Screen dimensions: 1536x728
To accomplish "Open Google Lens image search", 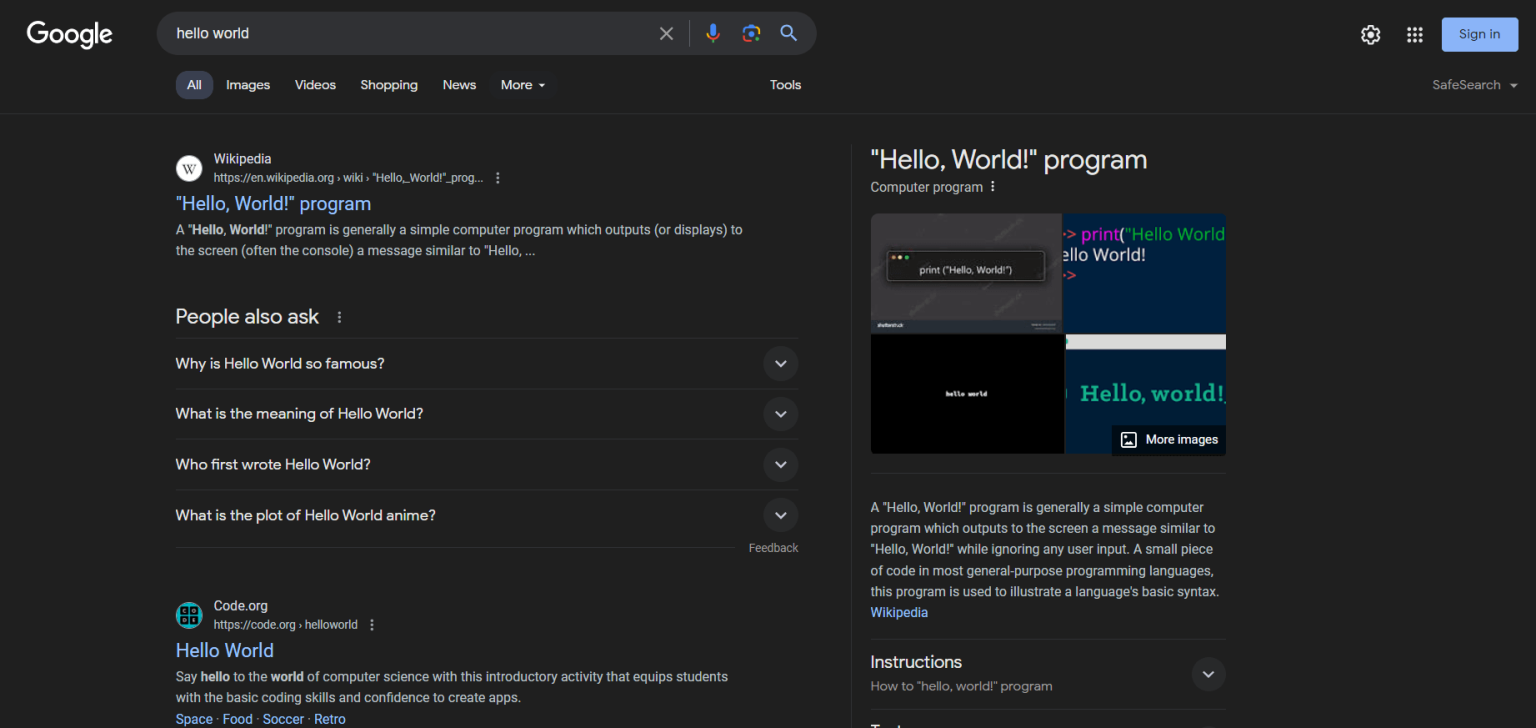I will coord(751,34).
